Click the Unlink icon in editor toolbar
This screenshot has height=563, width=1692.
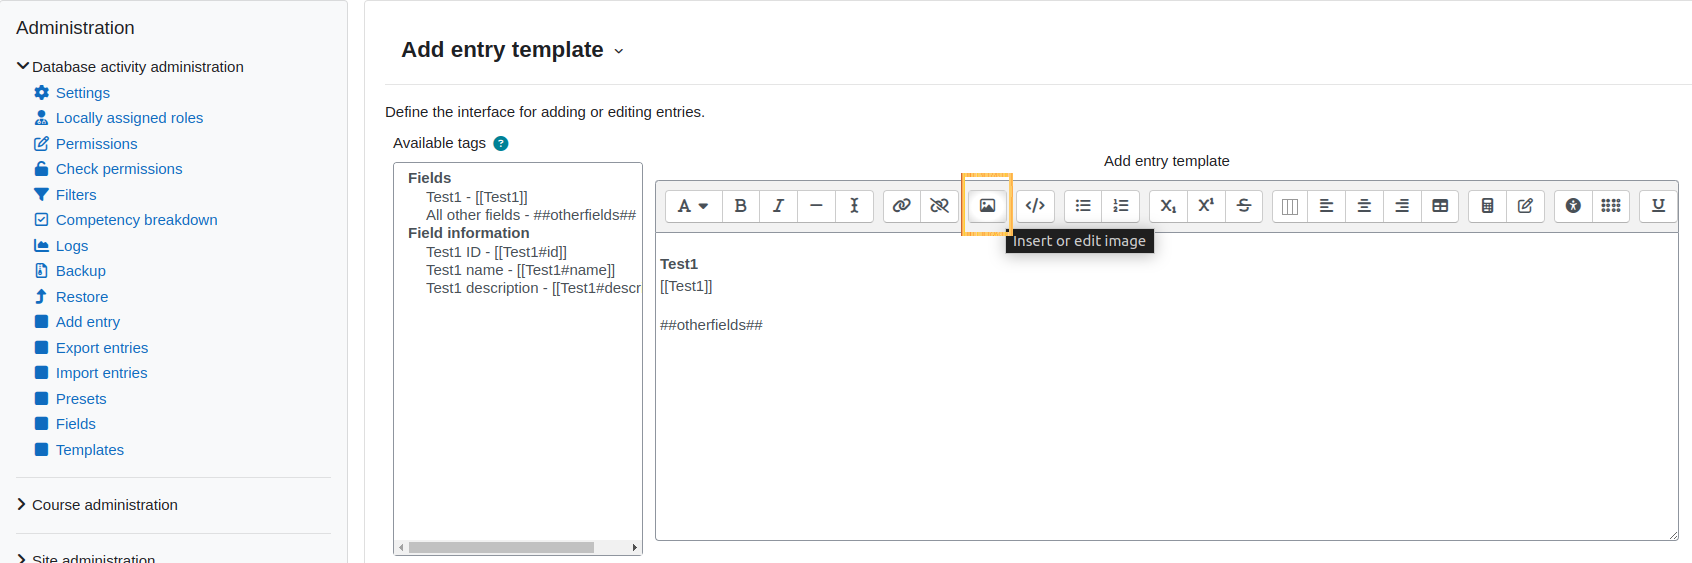(939, 206)
